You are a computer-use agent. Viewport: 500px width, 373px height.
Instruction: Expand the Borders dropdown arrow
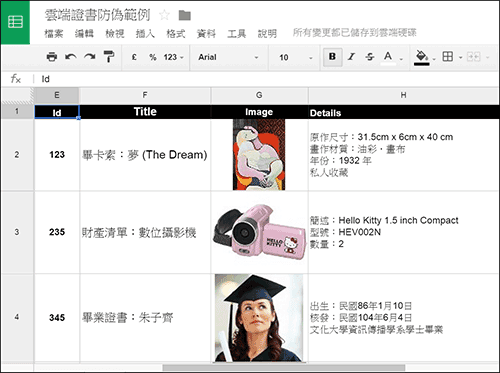point(460,57)
